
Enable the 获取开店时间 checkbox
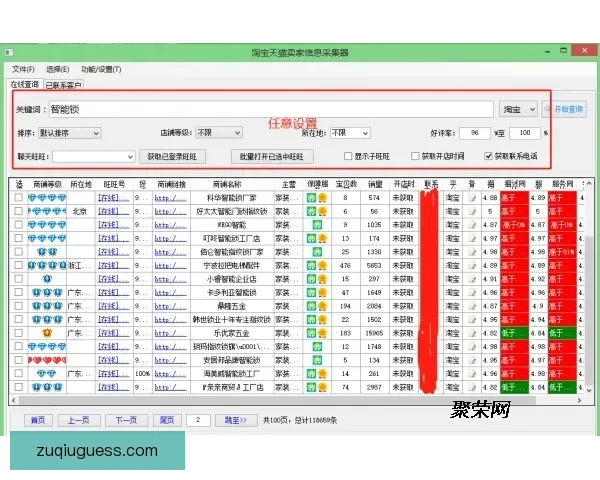(x=415, y=156)
